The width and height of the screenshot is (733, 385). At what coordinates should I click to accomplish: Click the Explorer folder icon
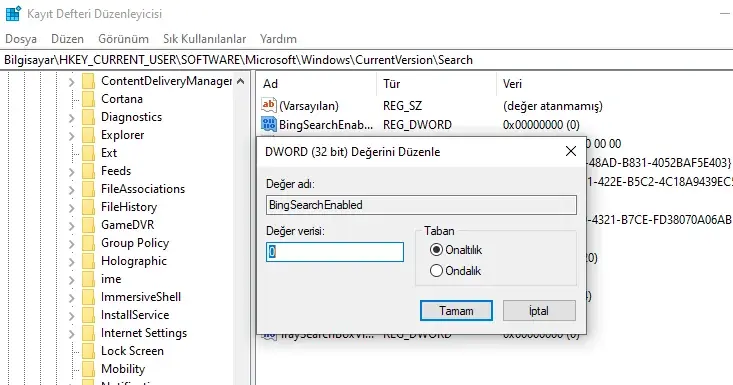(x=88, y=135)
